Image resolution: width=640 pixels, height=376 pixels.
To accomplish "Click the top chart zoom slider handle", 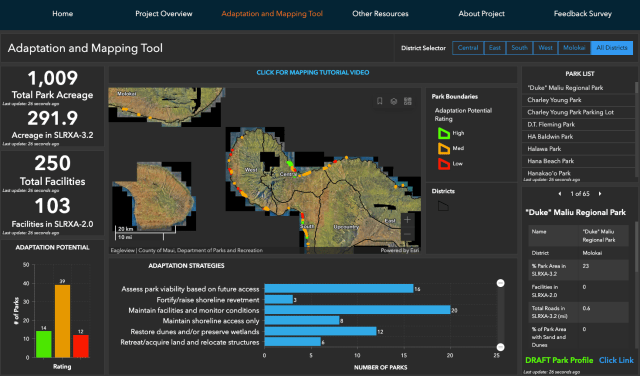I will coord(500,283).
